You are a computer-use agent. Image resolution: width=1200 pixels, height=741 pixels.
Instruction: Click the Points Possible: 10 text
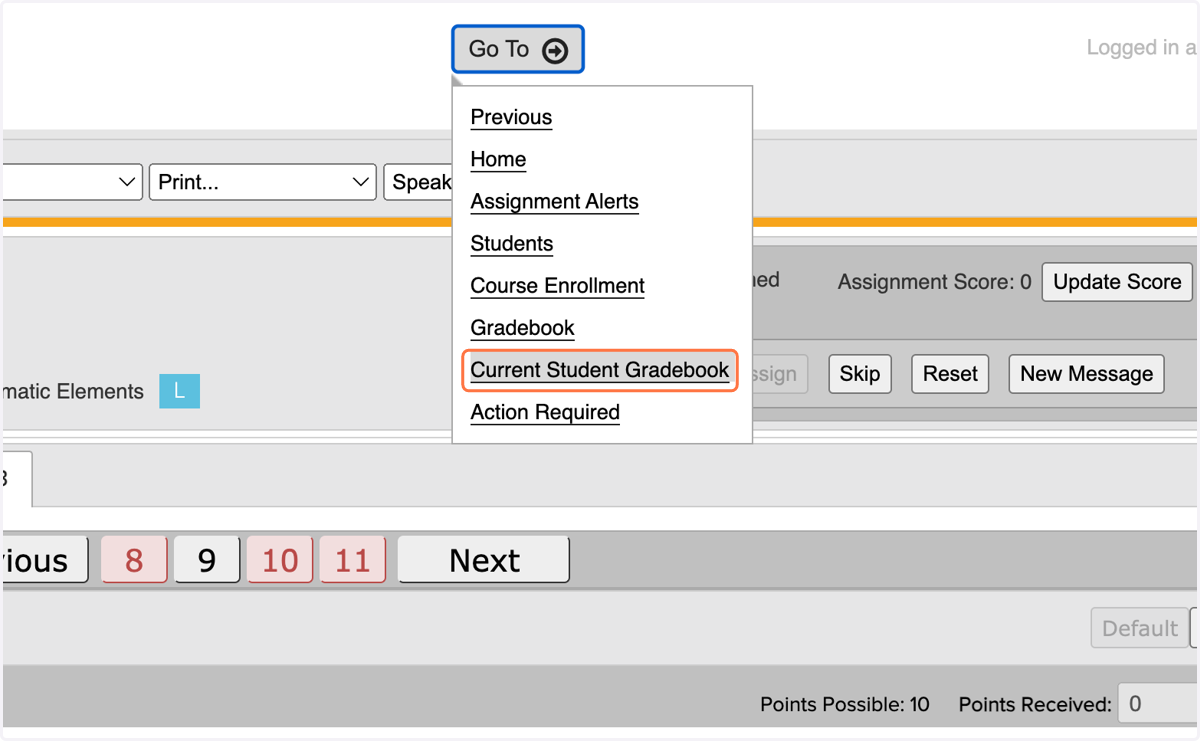[x=845, y=704]
